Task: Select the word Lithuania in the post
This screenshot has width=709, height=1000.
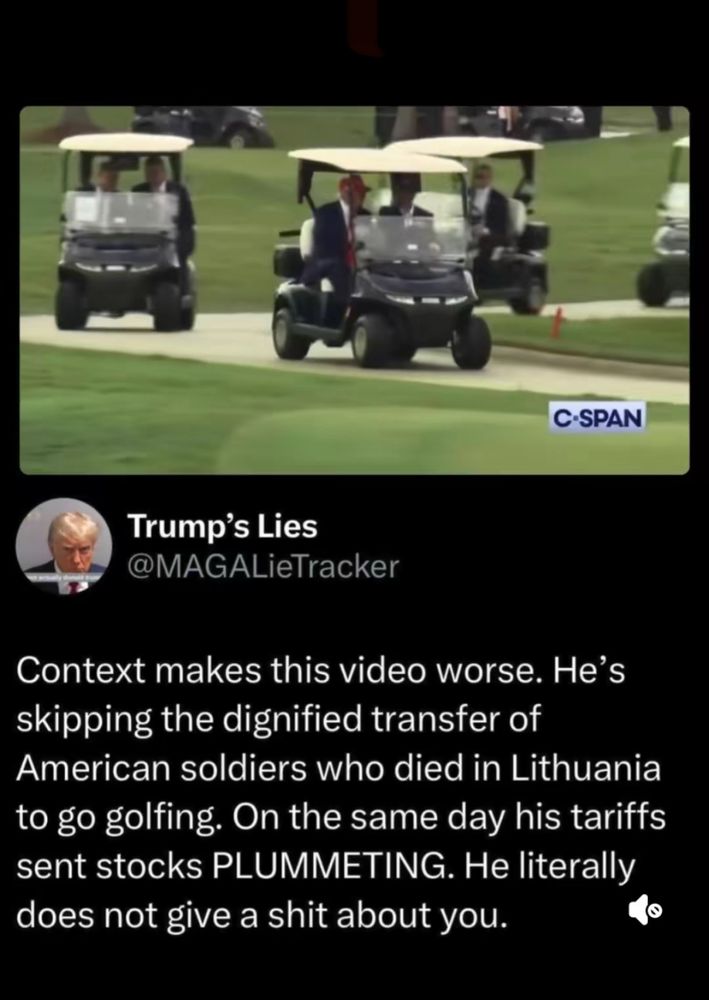Action: 583,768
